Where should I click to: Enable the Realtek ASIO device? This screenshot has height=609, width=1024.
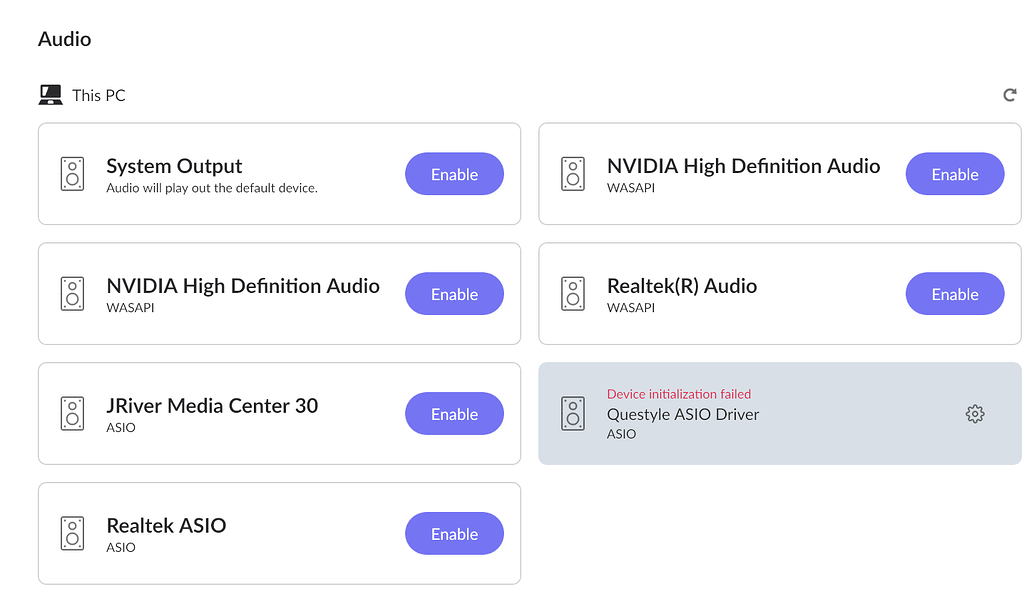(454, 533)
